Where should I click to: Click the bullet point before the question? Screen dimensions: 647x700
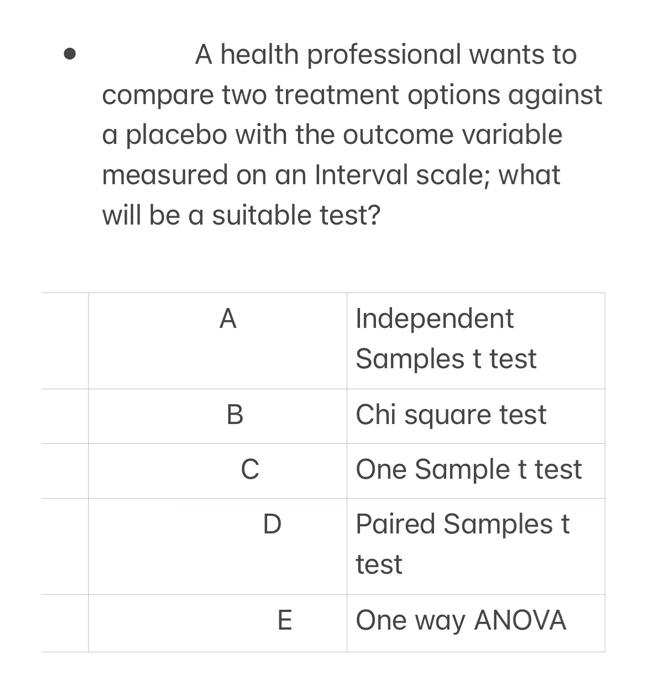pyautogui.click(x=70, y=54)
